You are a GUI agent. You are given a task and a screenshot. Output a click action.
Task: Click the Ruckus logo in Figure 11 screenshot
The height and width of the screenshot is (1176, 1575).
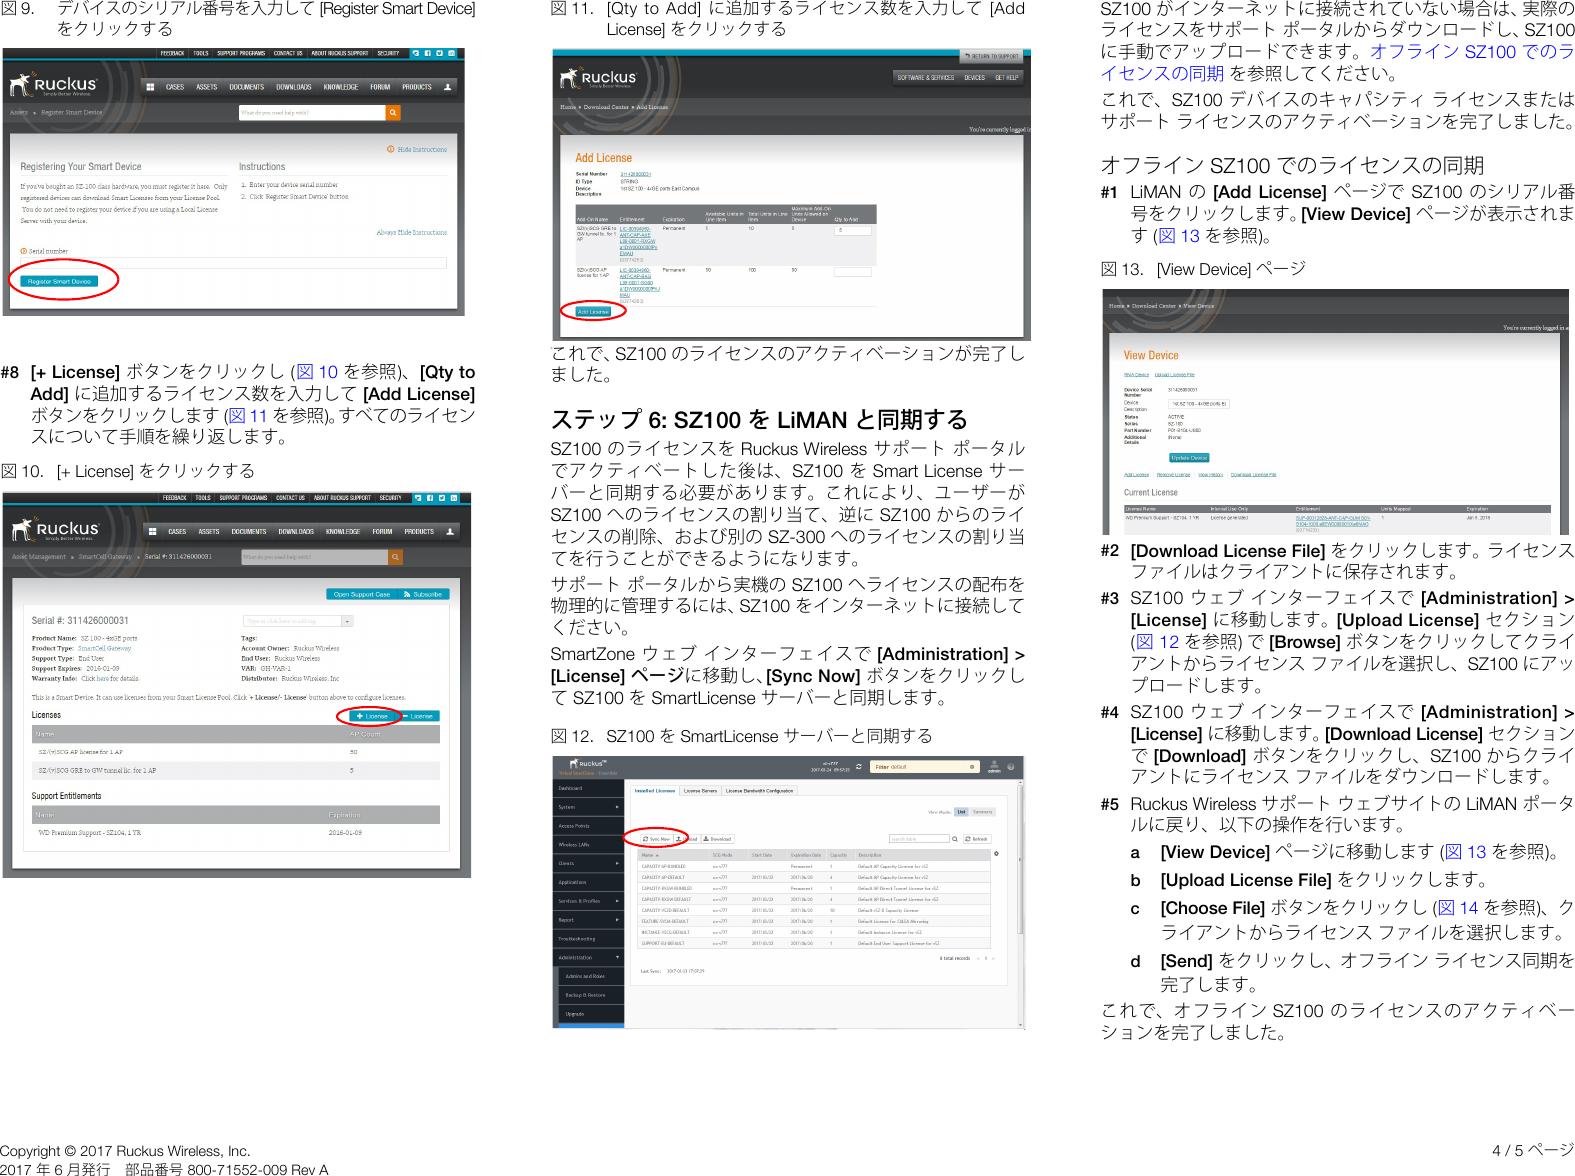click(598, 78)
